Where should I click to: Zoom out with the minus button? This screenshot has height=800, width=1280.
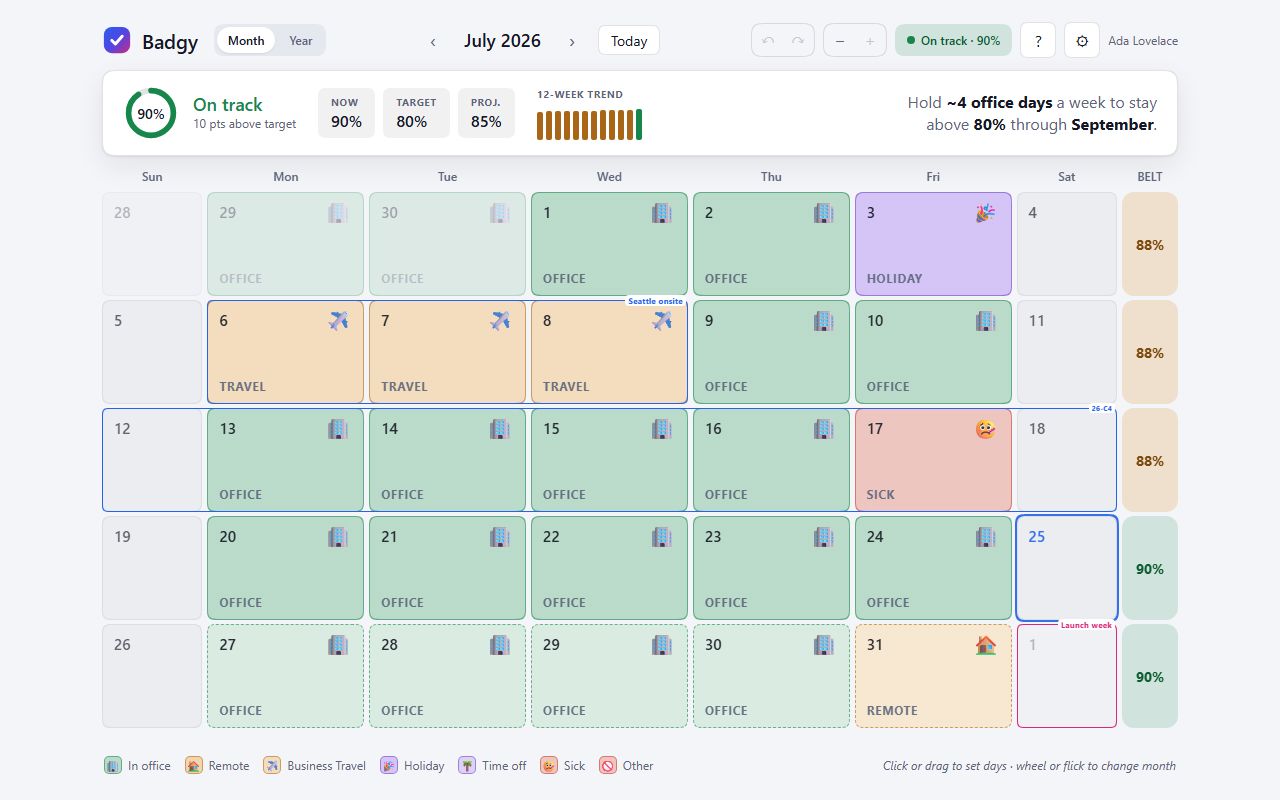pyautogui.click(x=840, y=41)
